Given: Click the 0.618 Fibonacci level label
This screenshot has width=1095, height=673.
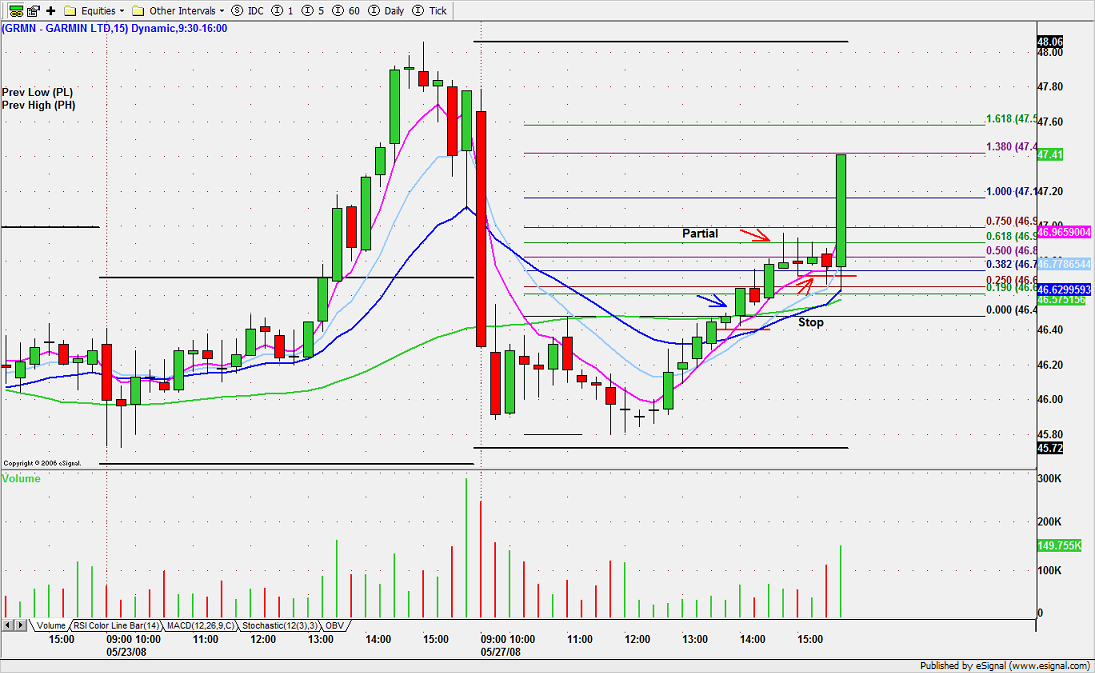Looking at the screenshot, I should pos(1011,237).
